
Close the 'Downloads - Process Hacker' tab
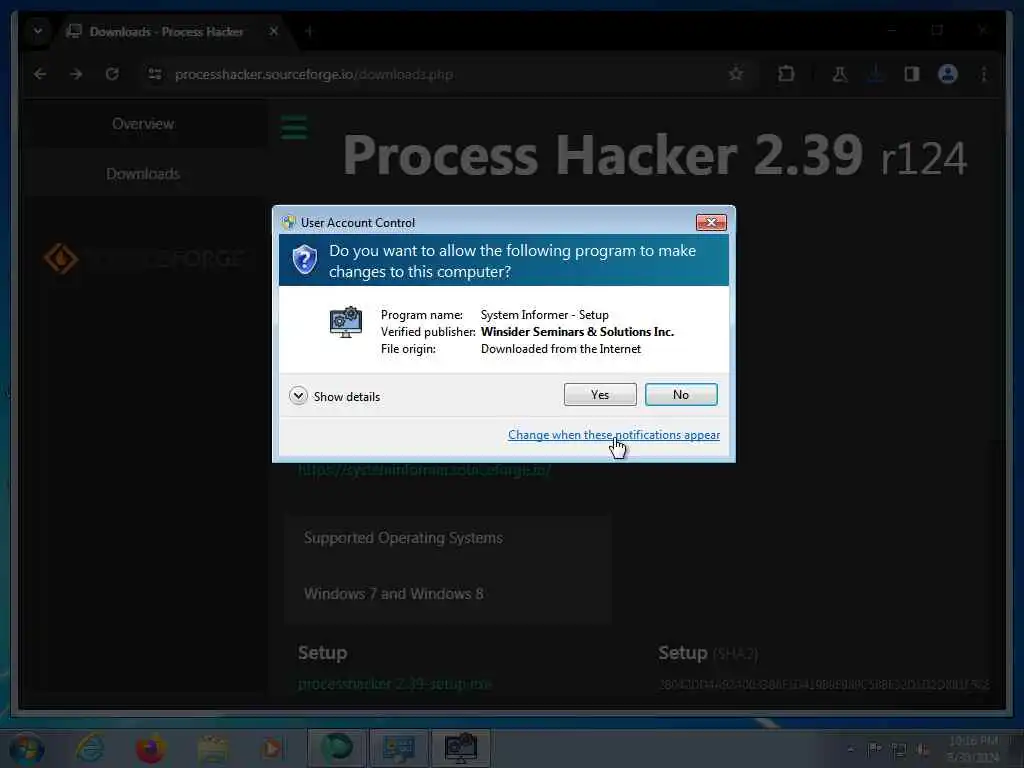click(x=274, y=31)
